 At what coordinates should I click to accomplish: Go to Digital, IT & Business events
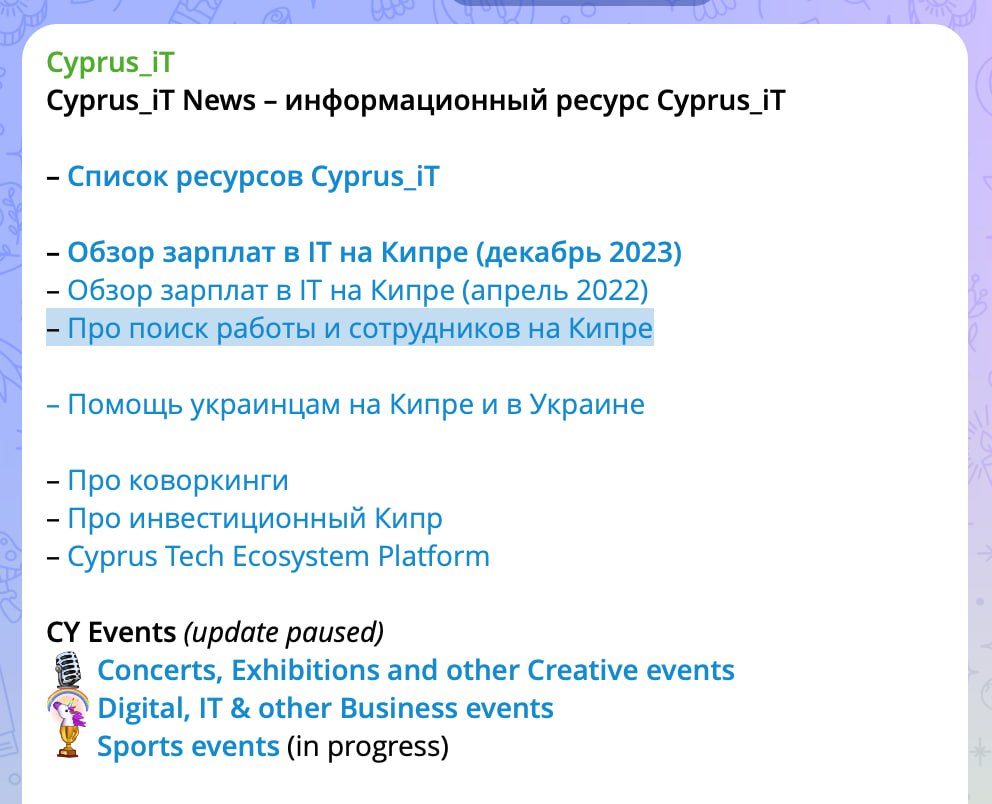pyautogui.click(x=325, y=708)
